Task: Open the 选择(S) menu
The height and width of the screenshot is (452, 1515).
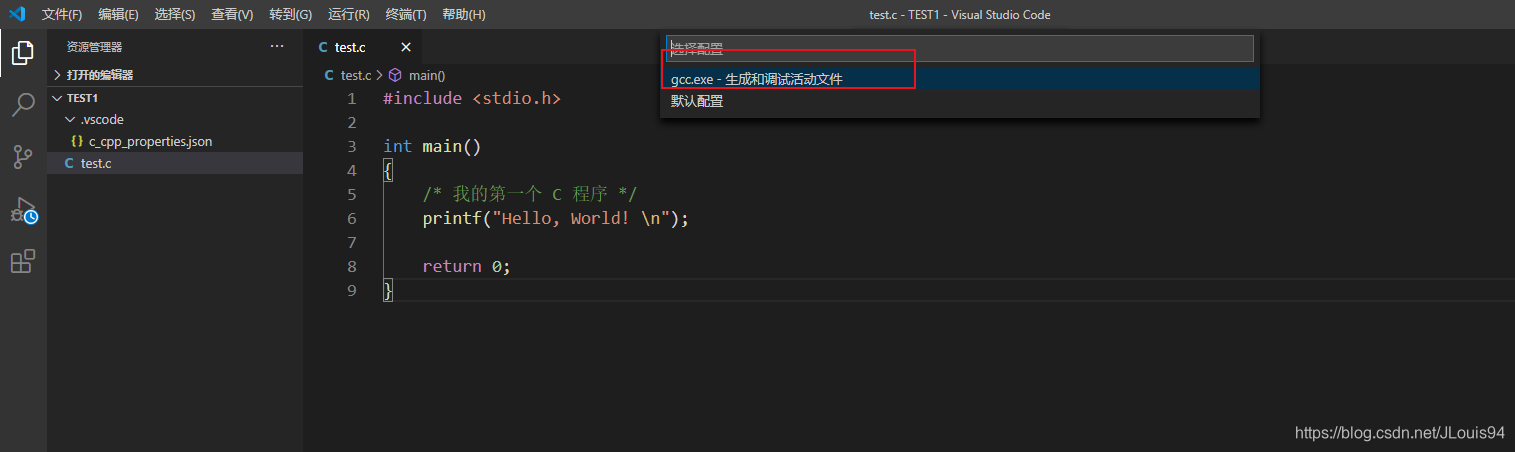Action: tap(175, 14)
